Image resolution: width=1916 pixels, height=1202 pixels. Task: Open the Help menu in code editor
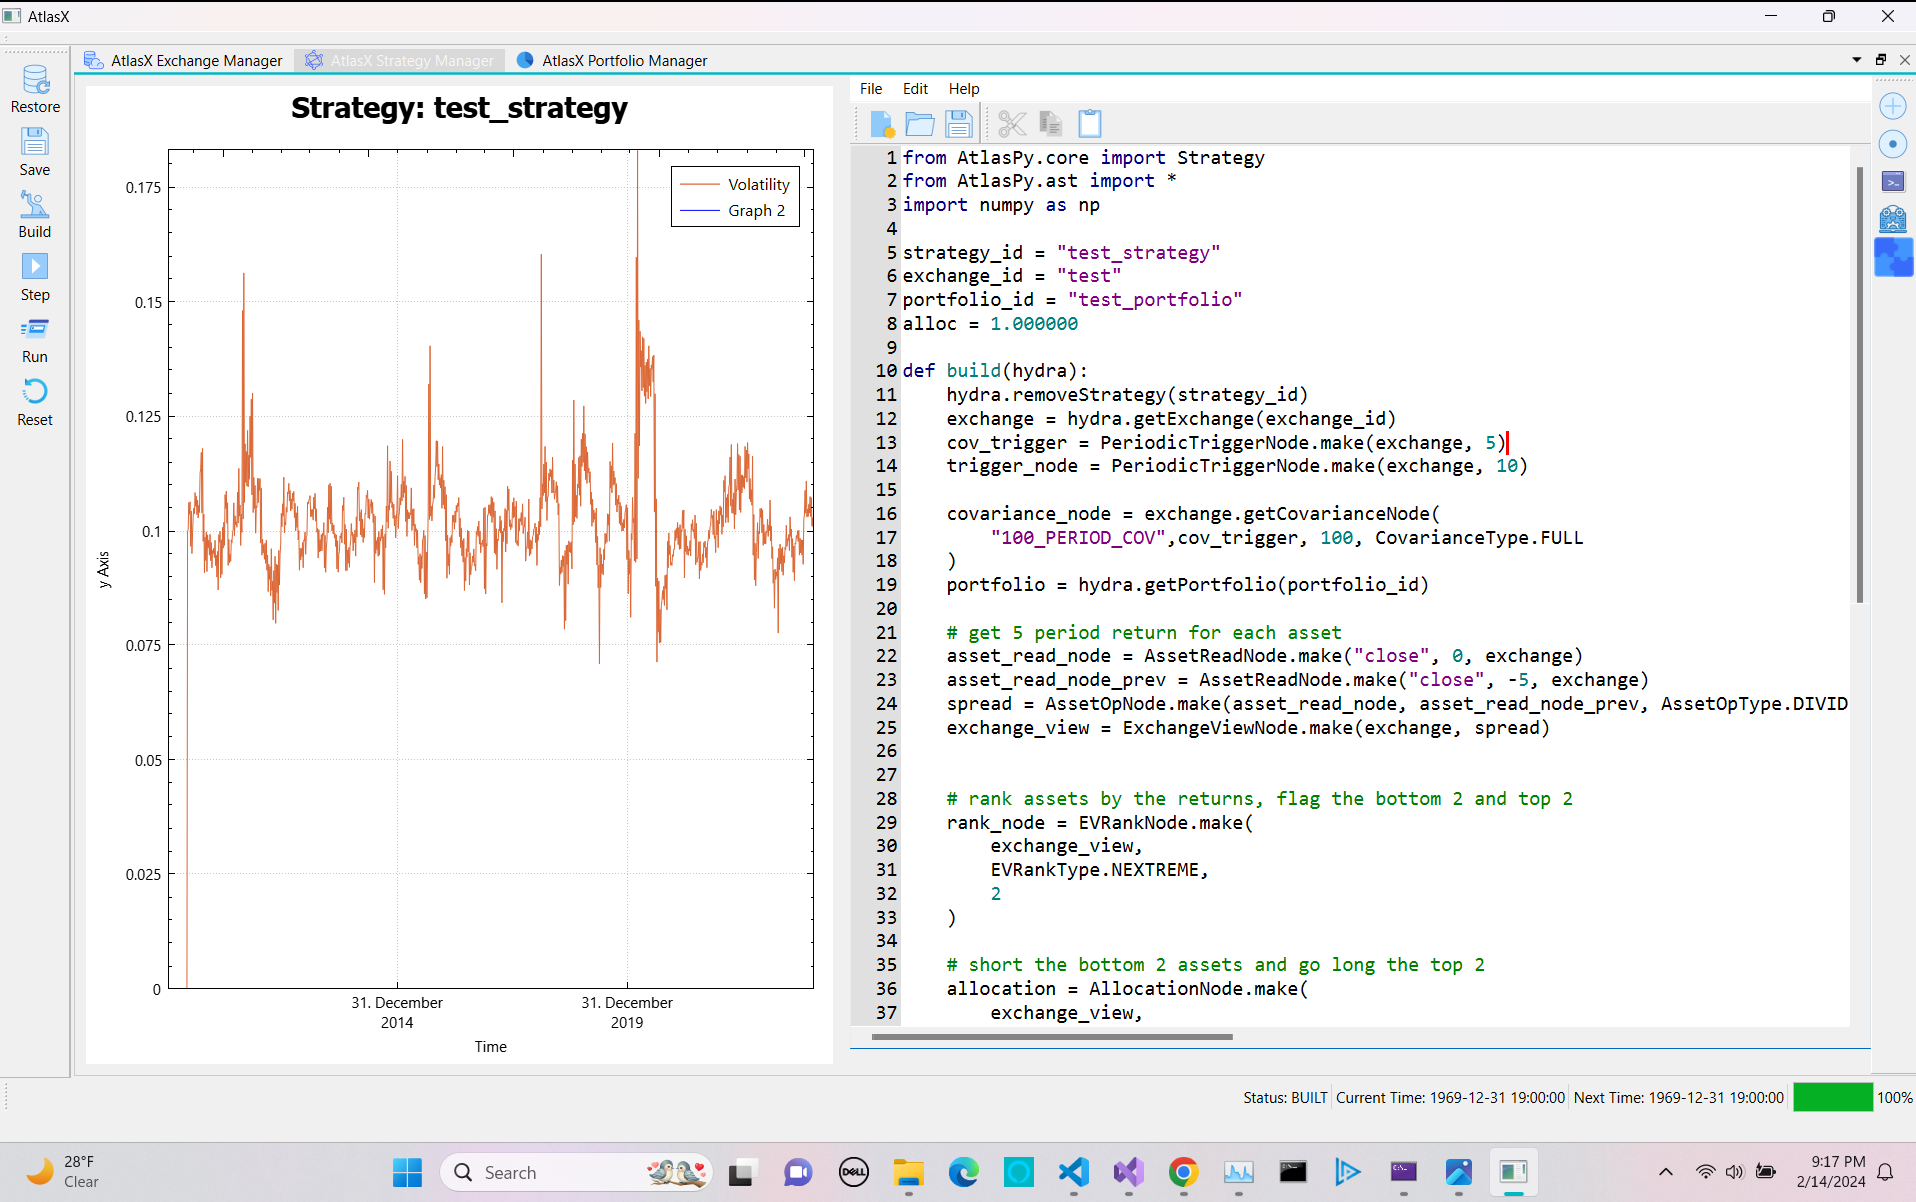(x=964, y=89)
